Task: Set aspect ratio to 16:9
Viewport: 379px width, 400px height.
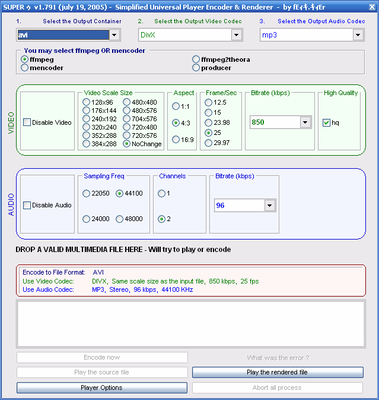Action: pos(176,139)
